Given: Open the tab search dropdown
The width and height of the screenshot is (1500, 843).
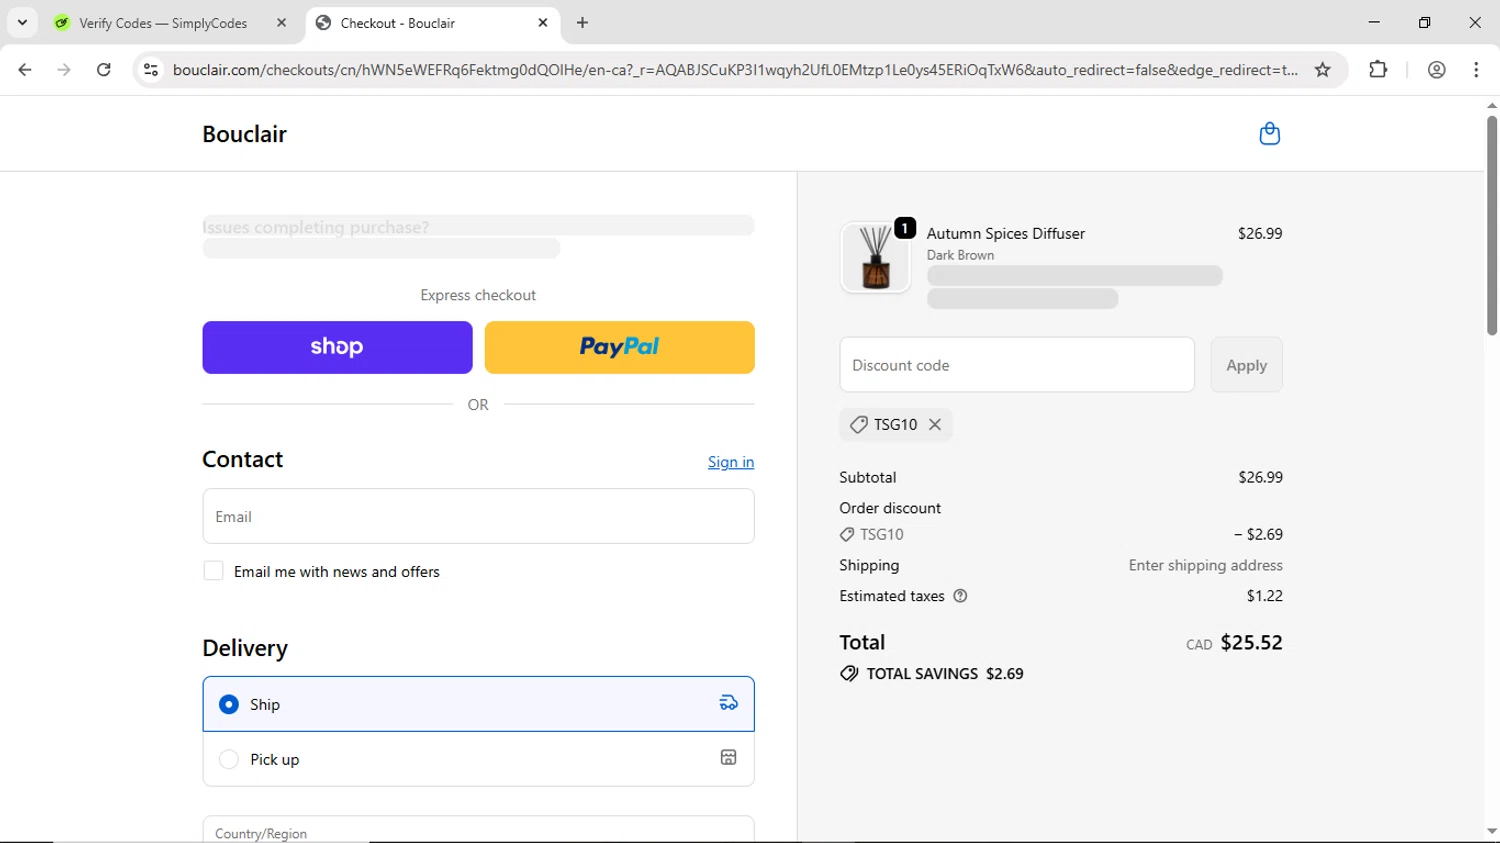Looking at the screenshot, I should point(22,23).
